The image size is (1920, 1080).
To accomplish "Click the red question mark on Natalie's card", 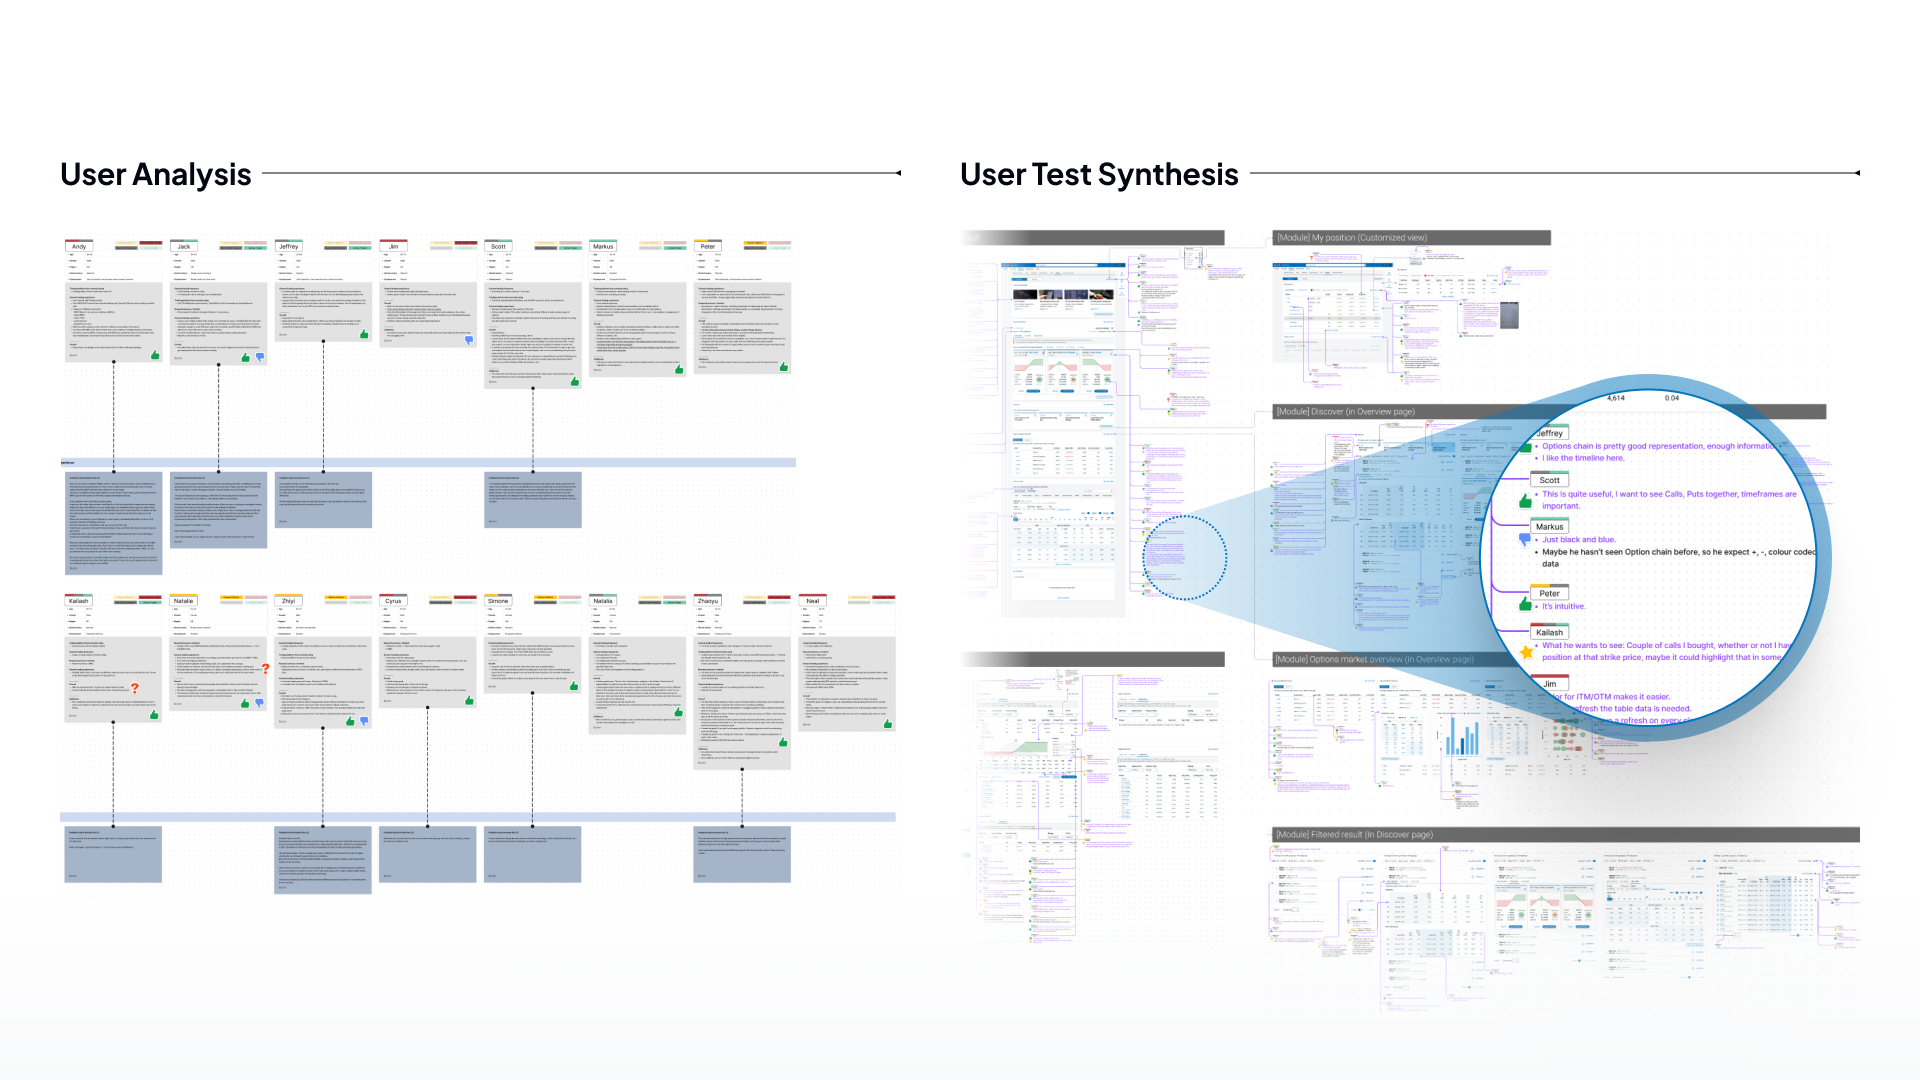I will coord(265,668).
